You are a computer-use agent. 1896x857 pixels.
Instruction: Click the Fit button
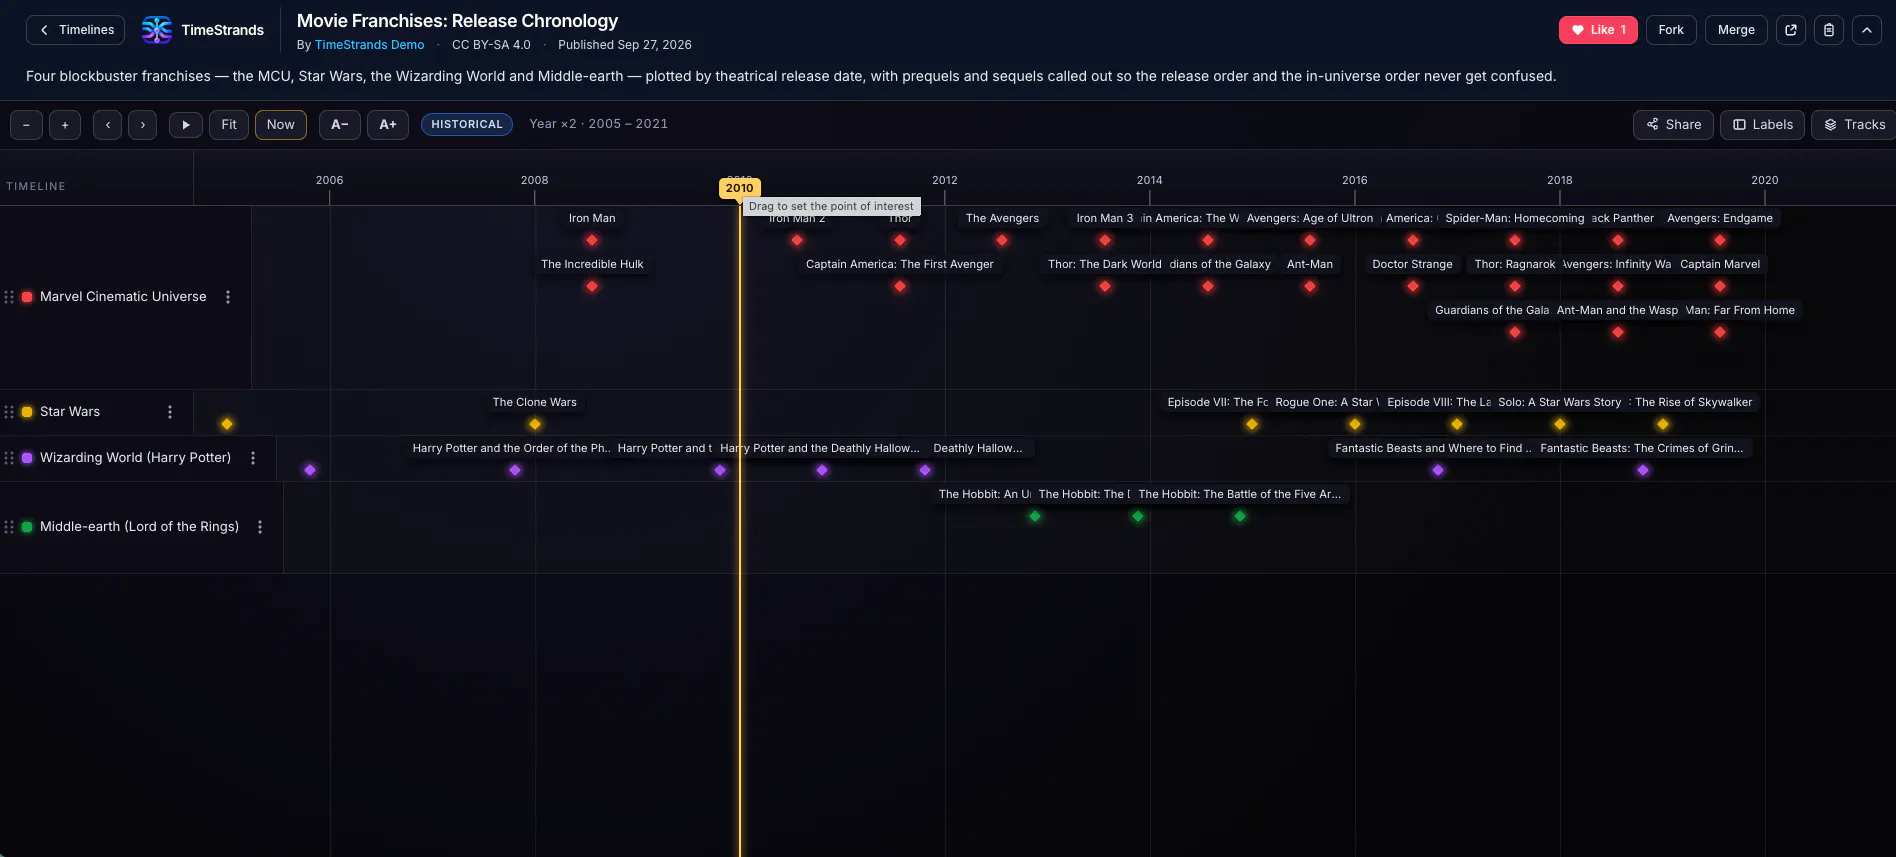point(229,125)
